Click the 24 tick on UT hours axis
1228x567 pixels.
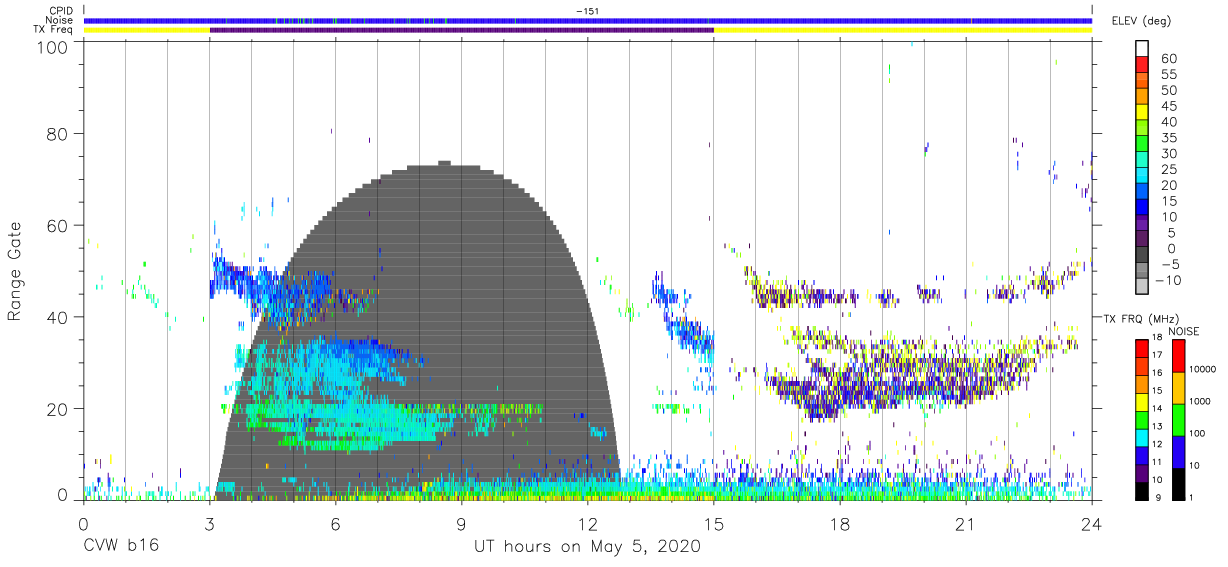point(1092,525)
